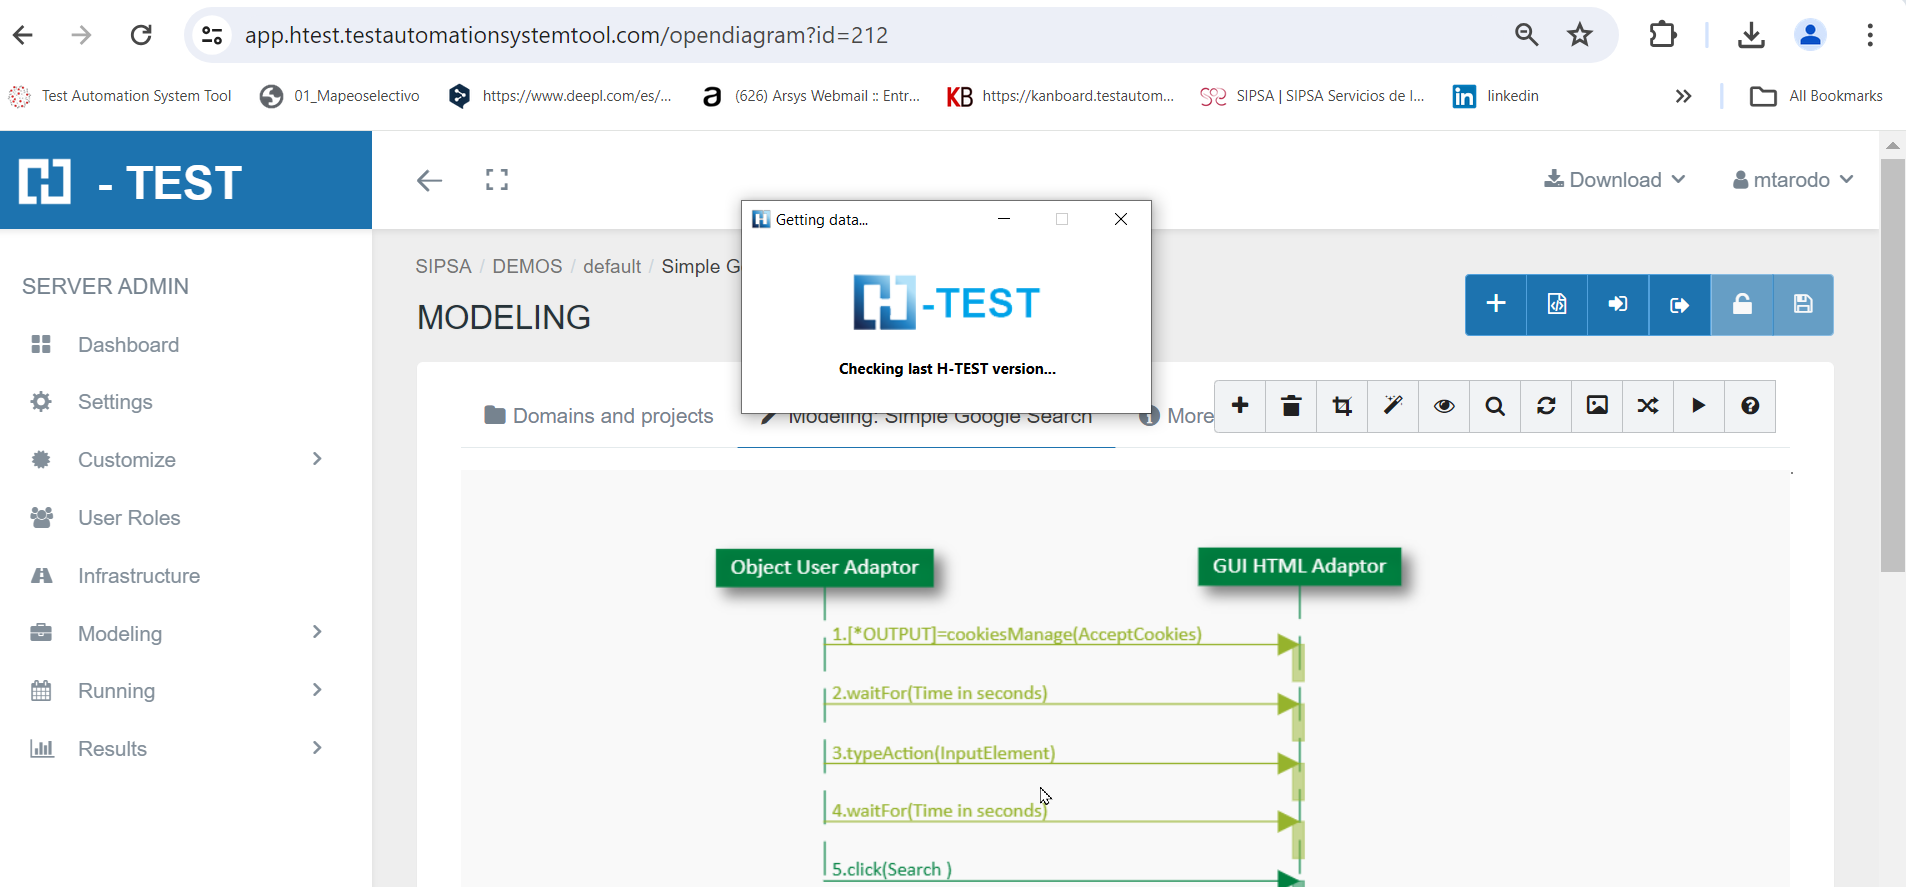Click the SIPSA breadcrumb link
Viewport: 1906px width, 887px height.
(x=443, y=267)
